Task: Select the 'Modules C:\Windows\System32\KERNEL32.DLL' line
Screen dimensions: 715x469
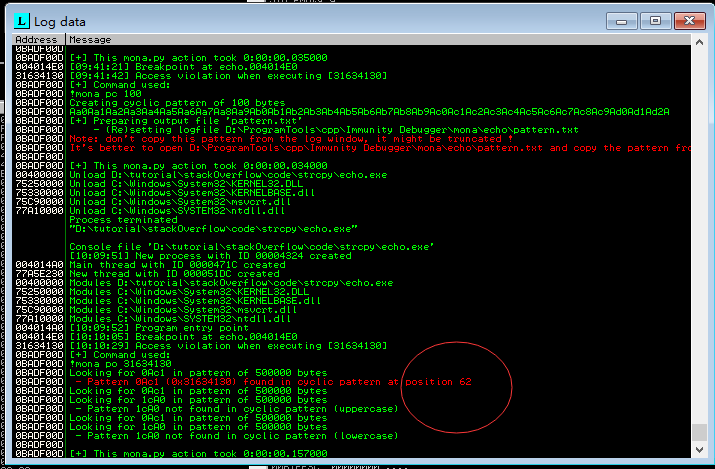Action: 189,292
